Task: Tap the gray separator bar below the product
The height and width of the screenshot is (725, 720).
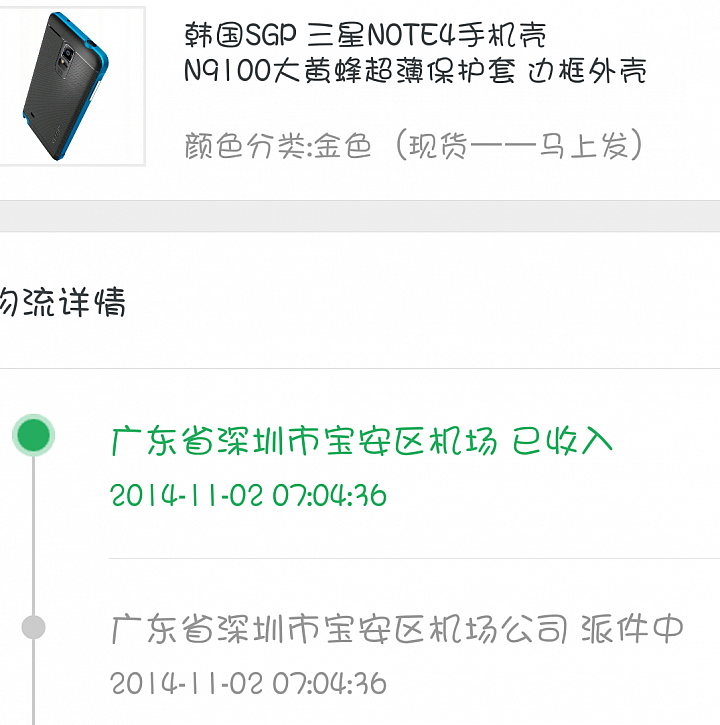Action: 360,216
